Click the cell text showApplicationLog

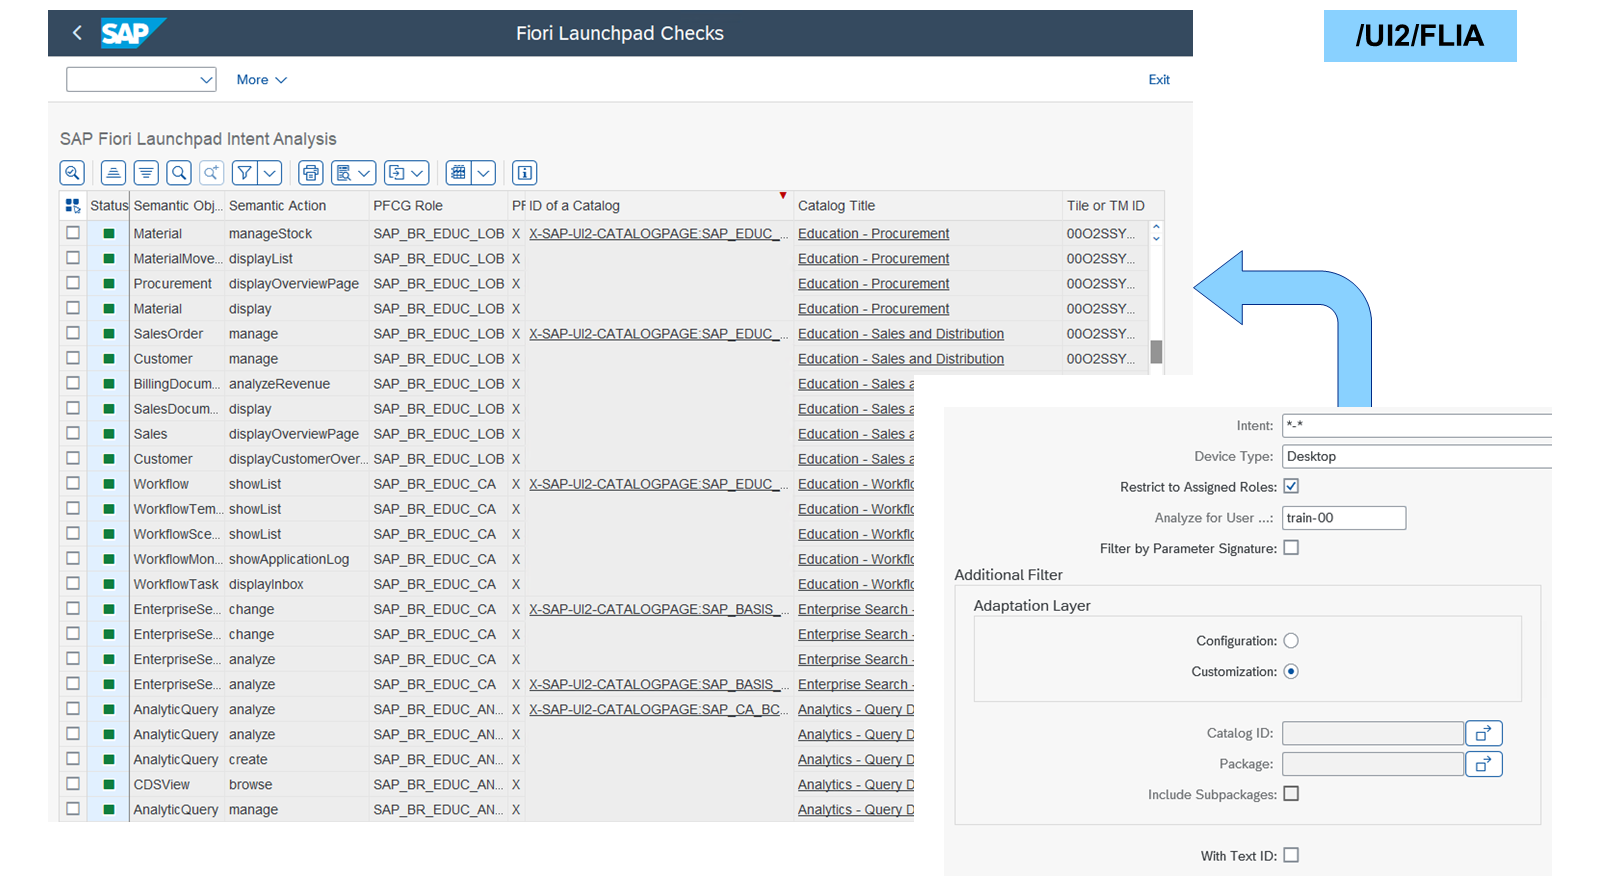click(289, 559)
